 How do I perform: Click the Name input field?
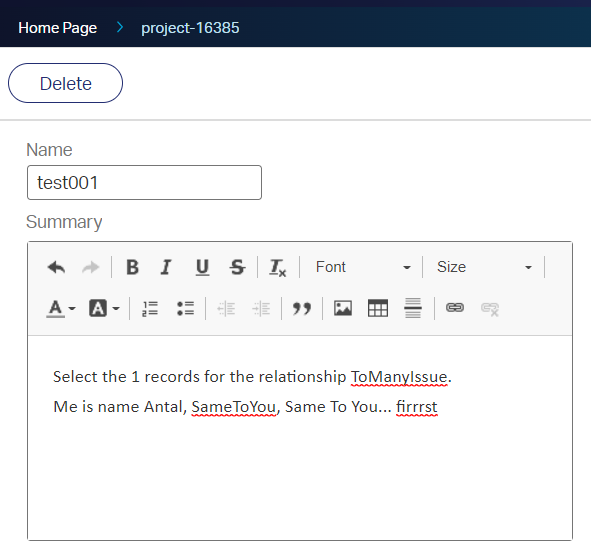(144, 182)
